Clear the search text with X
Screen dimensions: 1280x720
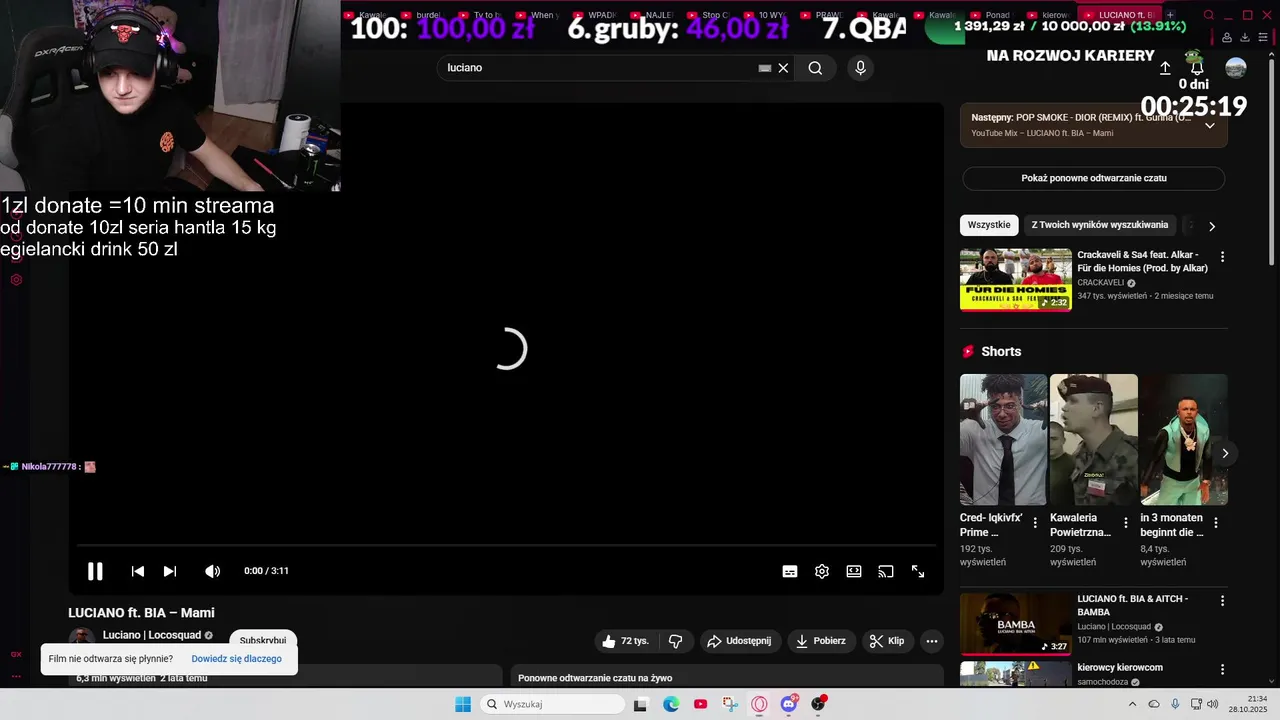coord(783,68)
